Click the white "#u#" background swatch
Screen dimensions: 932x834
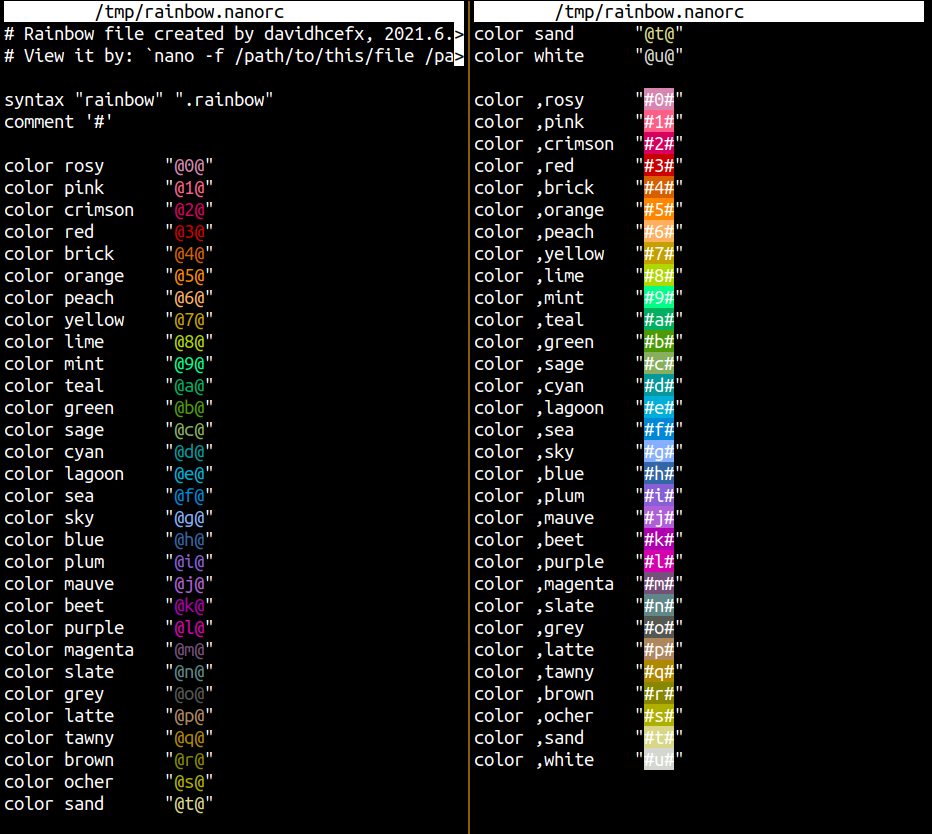659,760
